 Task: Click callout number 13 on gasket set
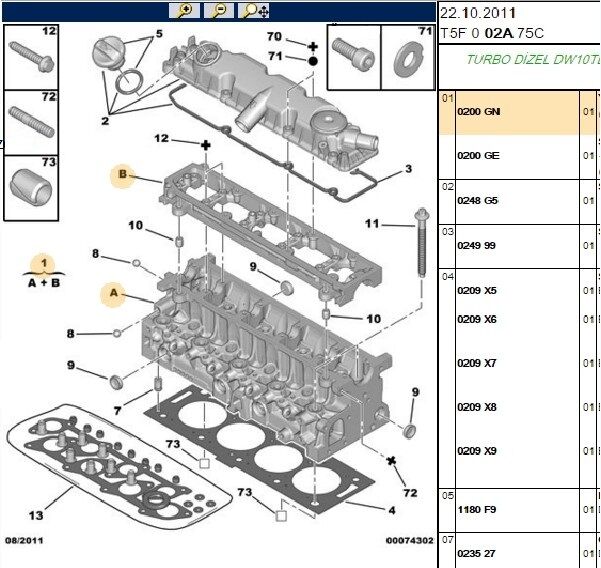pos(36,515)
